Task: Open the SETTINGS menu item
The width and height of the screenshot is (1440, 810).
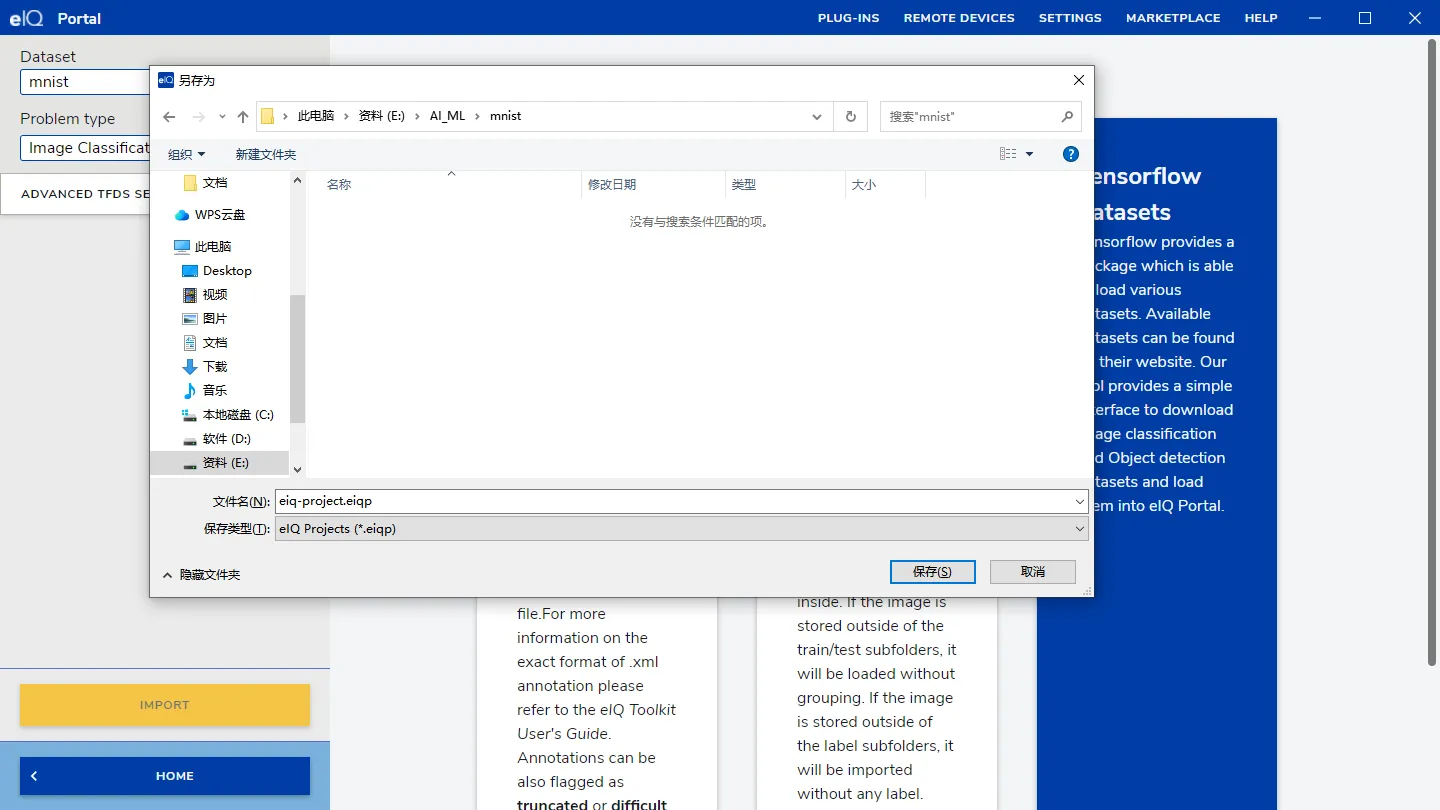Action: [x=1070, y=17]
